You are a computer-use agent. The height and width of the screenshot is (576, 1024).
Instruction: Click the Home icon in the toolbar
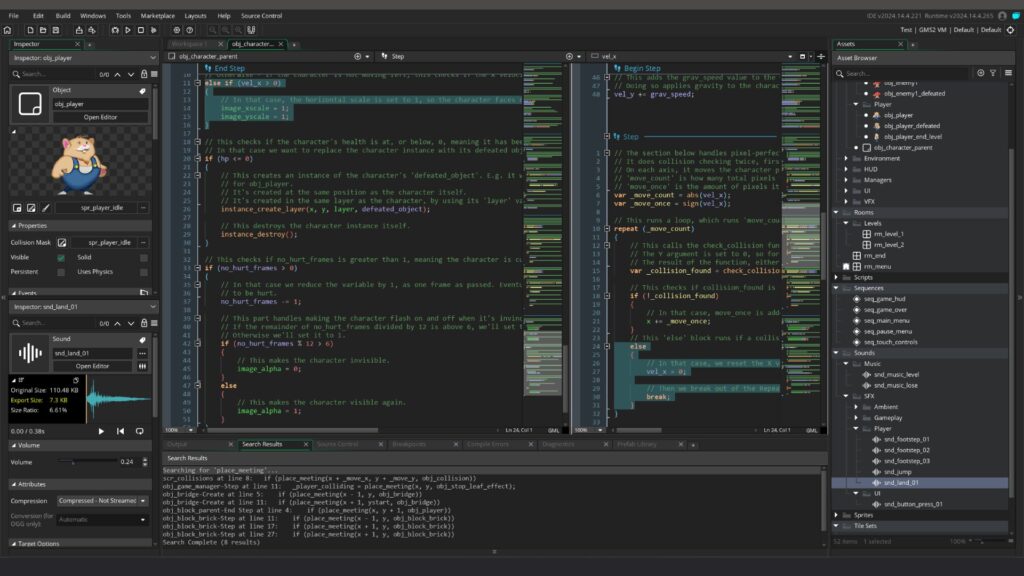point(8,30)
